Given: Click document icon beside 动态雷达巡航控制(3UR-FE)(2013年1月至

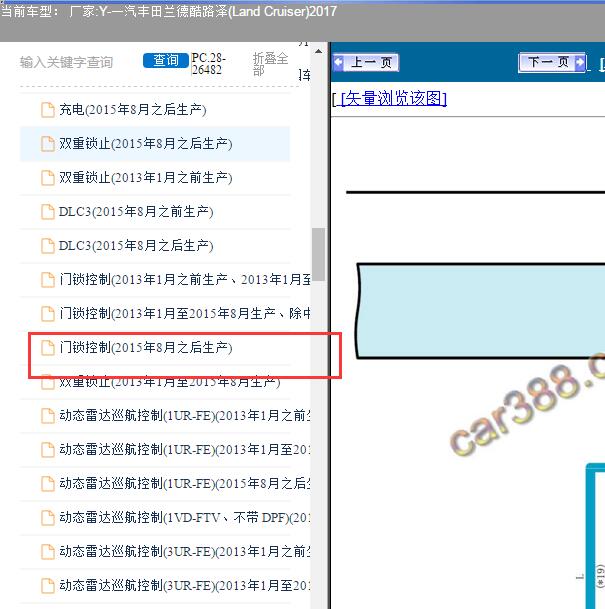Looking at the screenshot, I should pyautogui.click(x=48, y=586).
